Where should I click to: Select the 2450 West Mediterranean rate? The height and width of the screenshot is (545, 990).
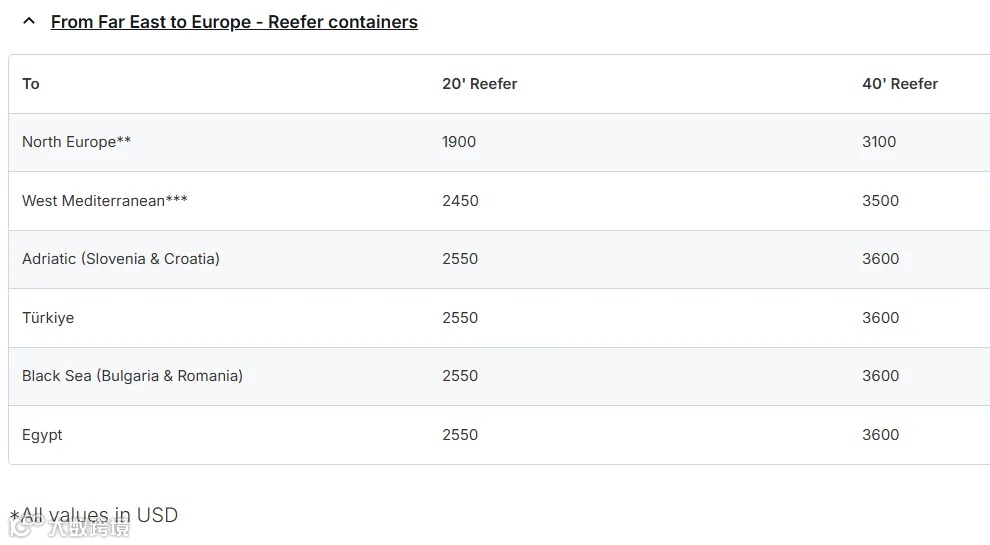(x=460, y=201)
